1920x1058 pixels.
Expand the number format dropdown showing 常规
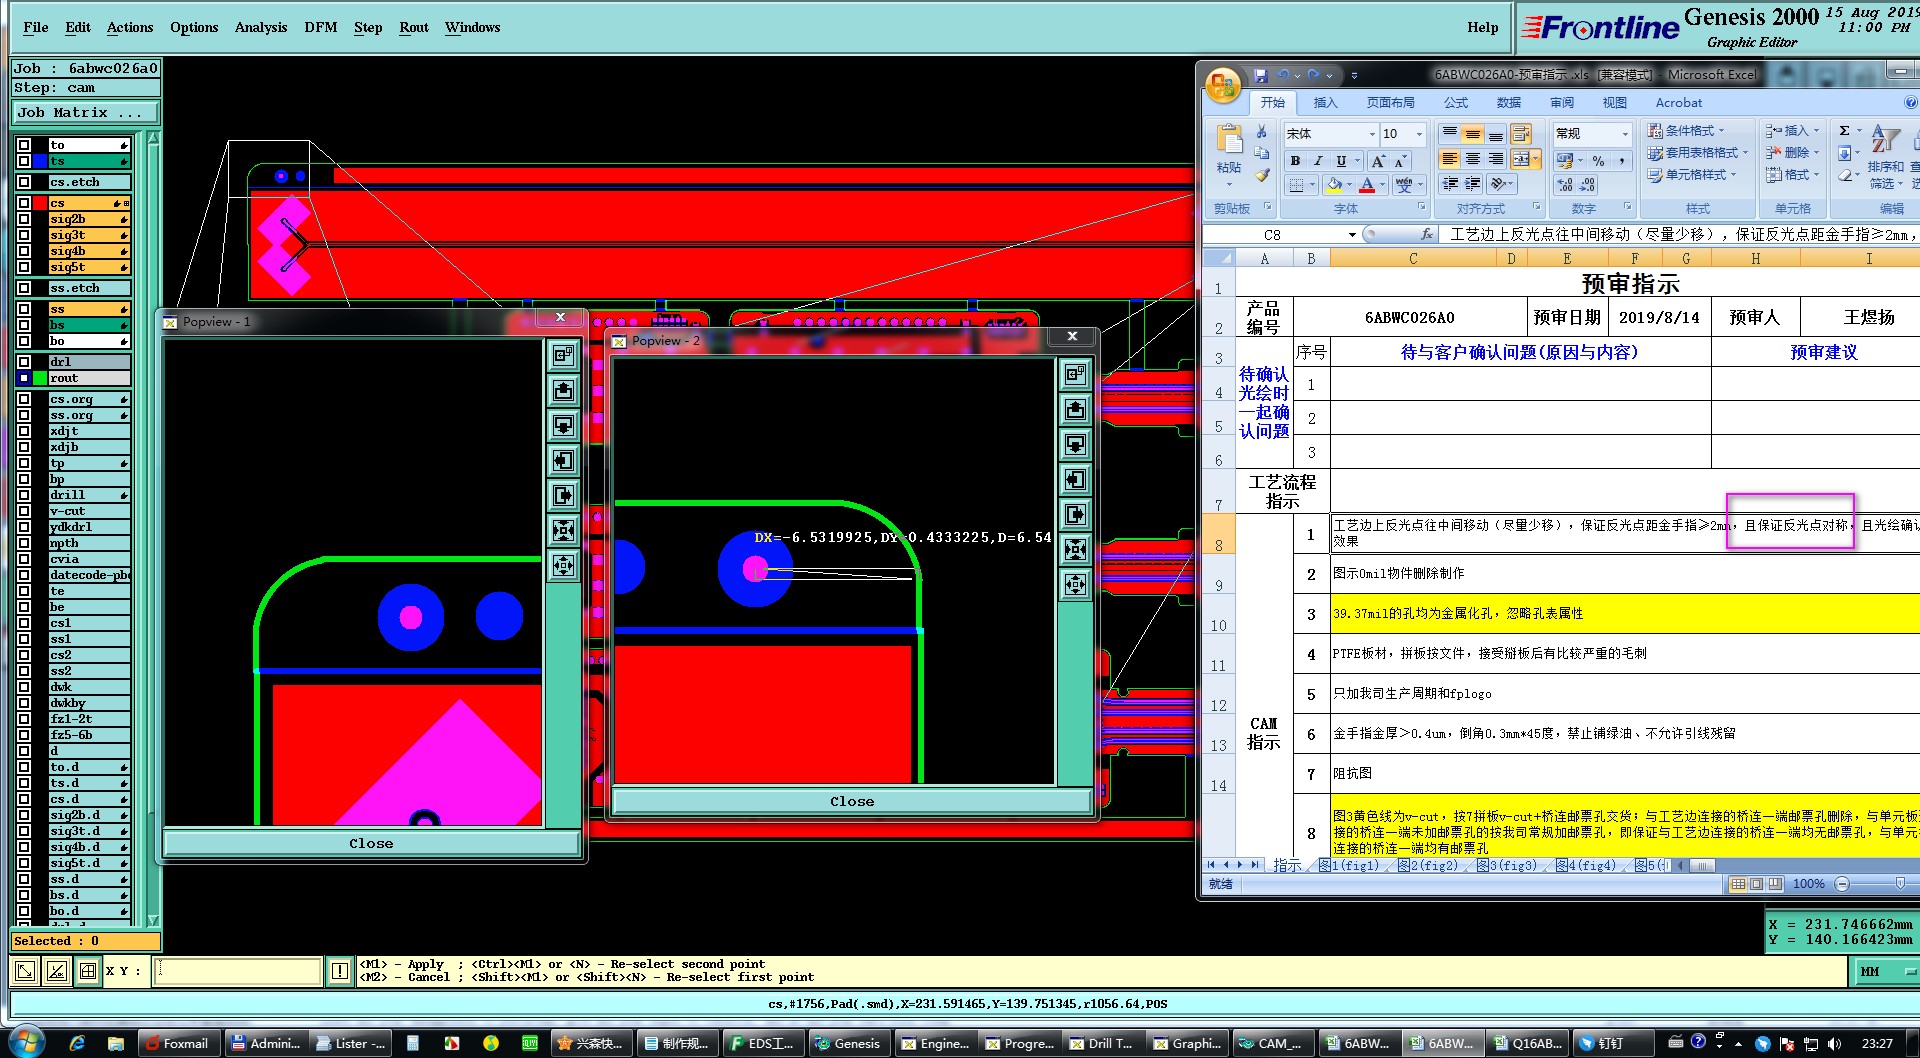coord(1625,134)
